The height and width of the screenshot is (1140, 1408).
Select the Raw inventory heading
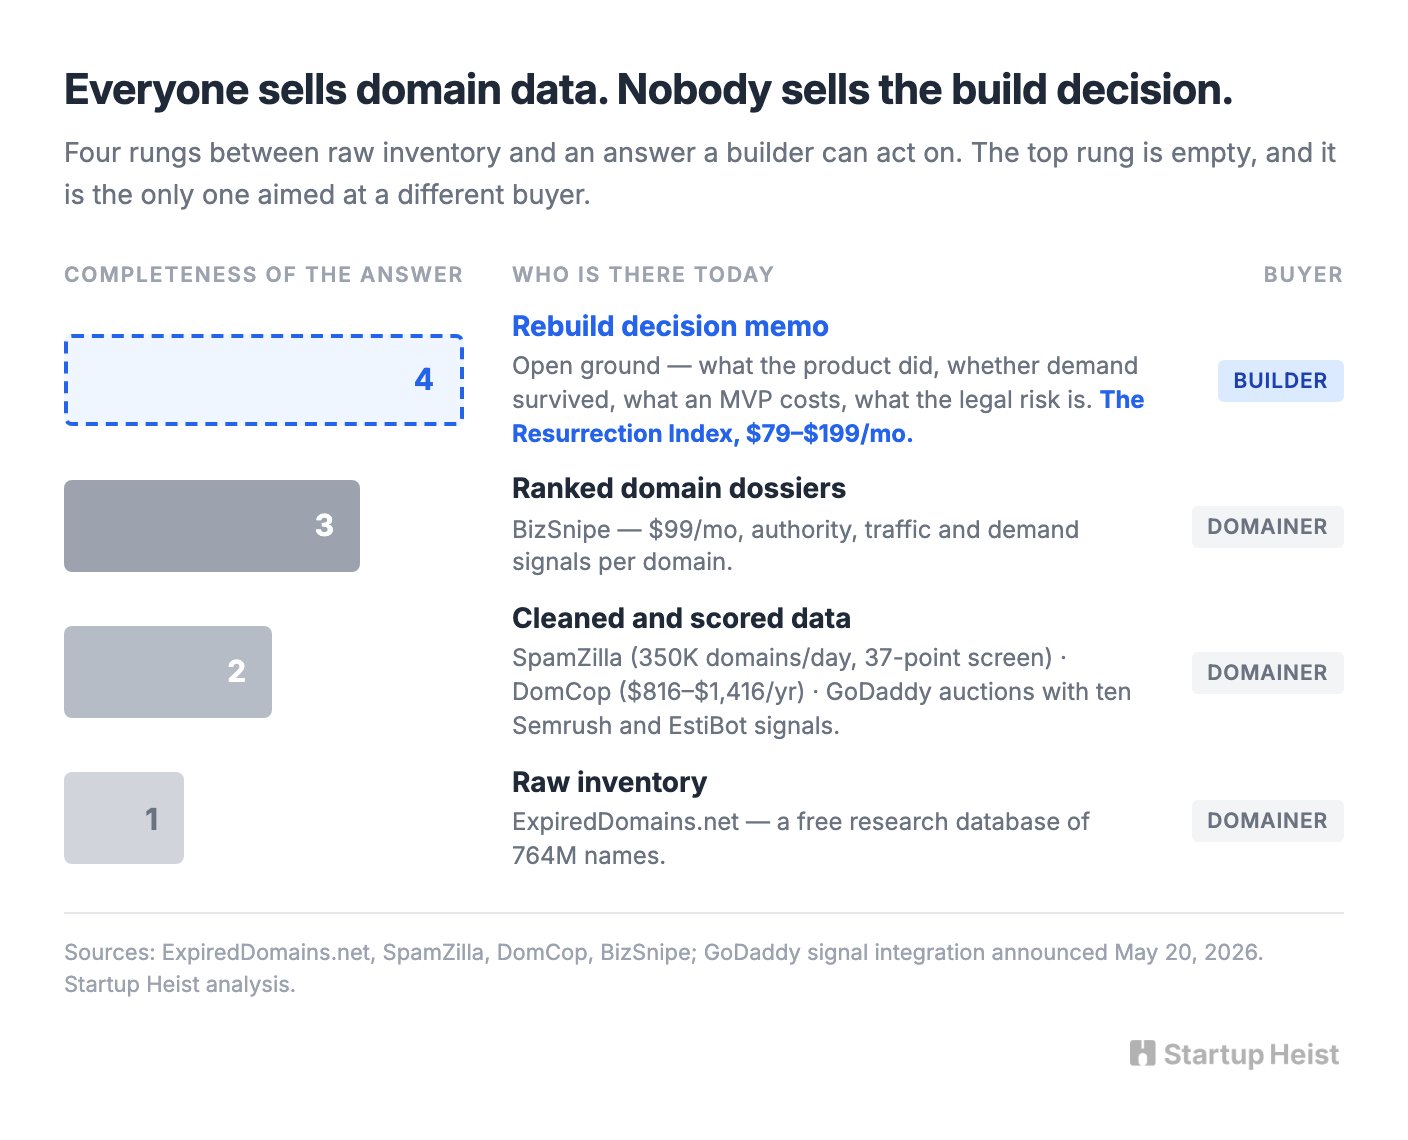609,782
